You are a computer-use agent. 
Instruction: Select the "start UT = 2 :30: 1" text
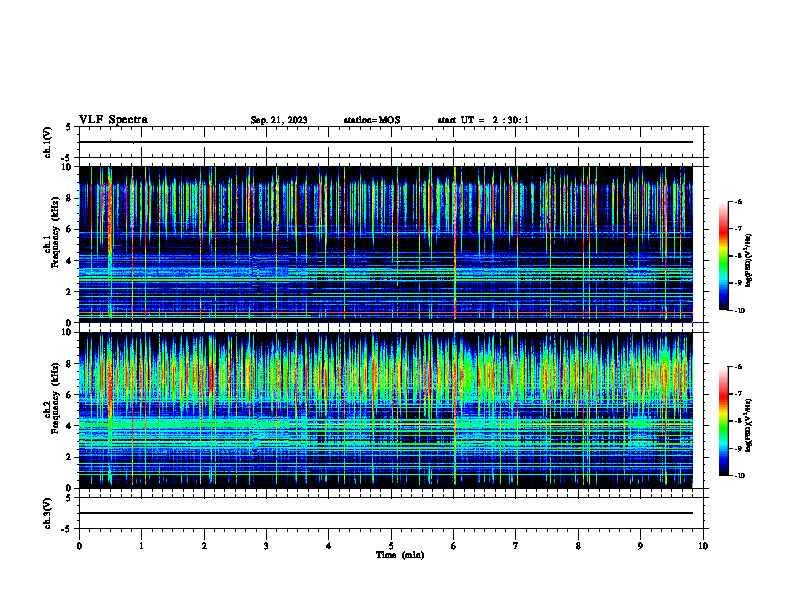coord(483,120)
